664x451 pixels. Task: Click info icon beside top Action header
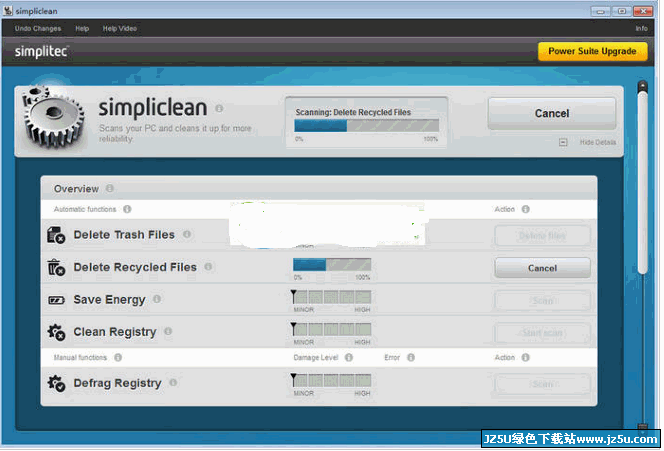(x=526, y=209)
